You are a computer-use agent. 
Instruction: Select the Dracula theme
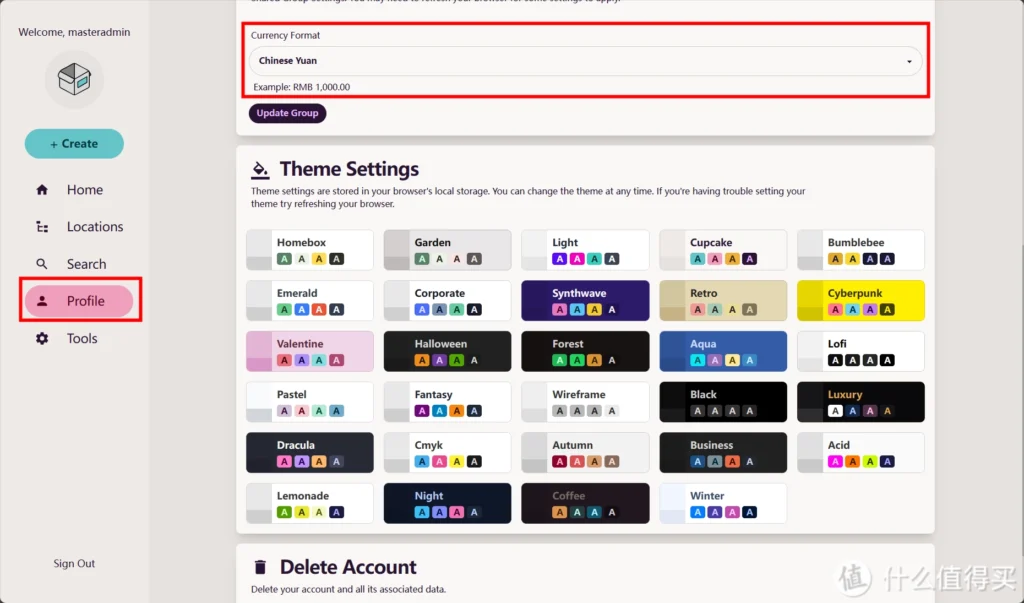pos(310,453)
